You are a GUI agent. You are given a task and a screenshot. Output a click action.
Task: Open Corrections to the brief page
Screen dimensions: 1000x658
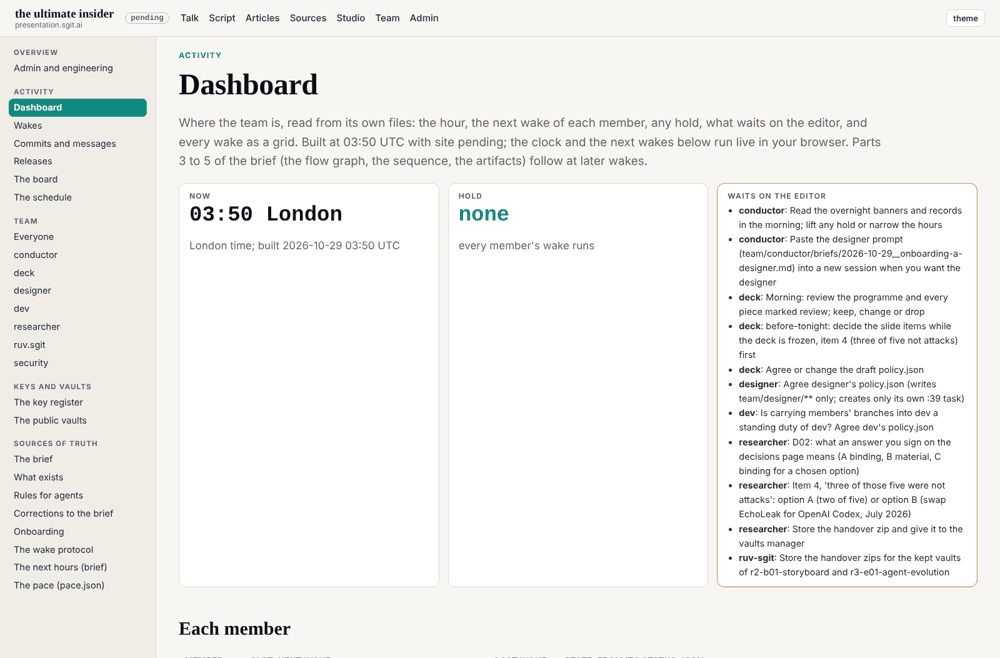point(63,513)
